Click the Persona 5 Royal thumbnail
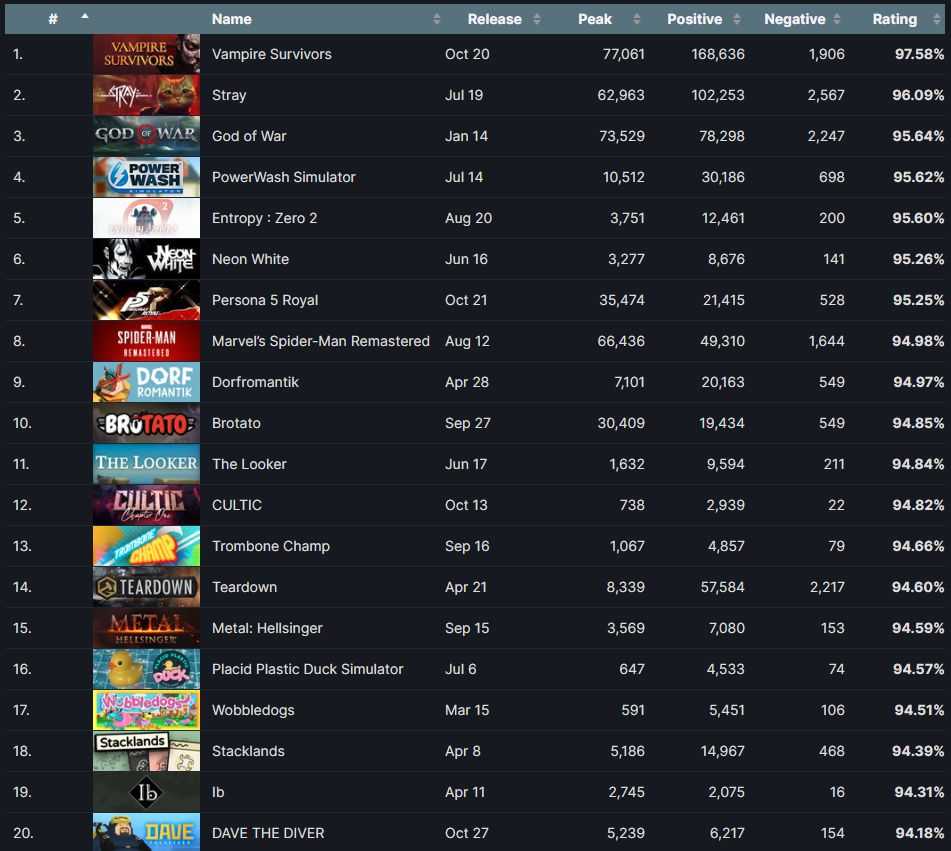The height and width of the screenshot is (851, 951). coord(146,300)
